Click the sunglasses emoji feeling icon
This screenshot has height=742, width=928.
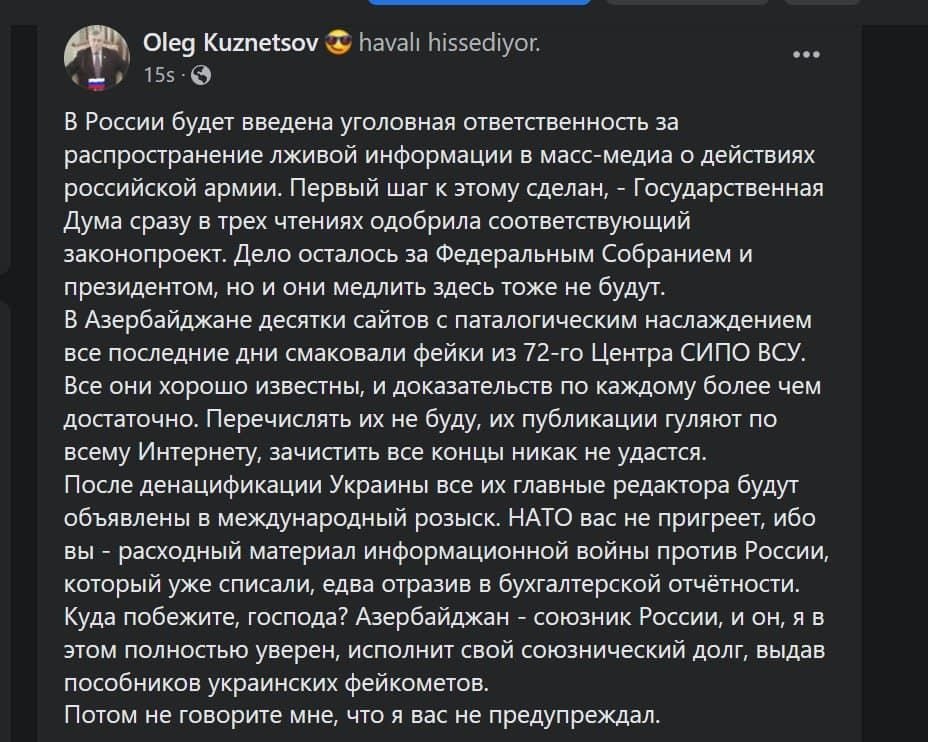(x=339, y=43)
